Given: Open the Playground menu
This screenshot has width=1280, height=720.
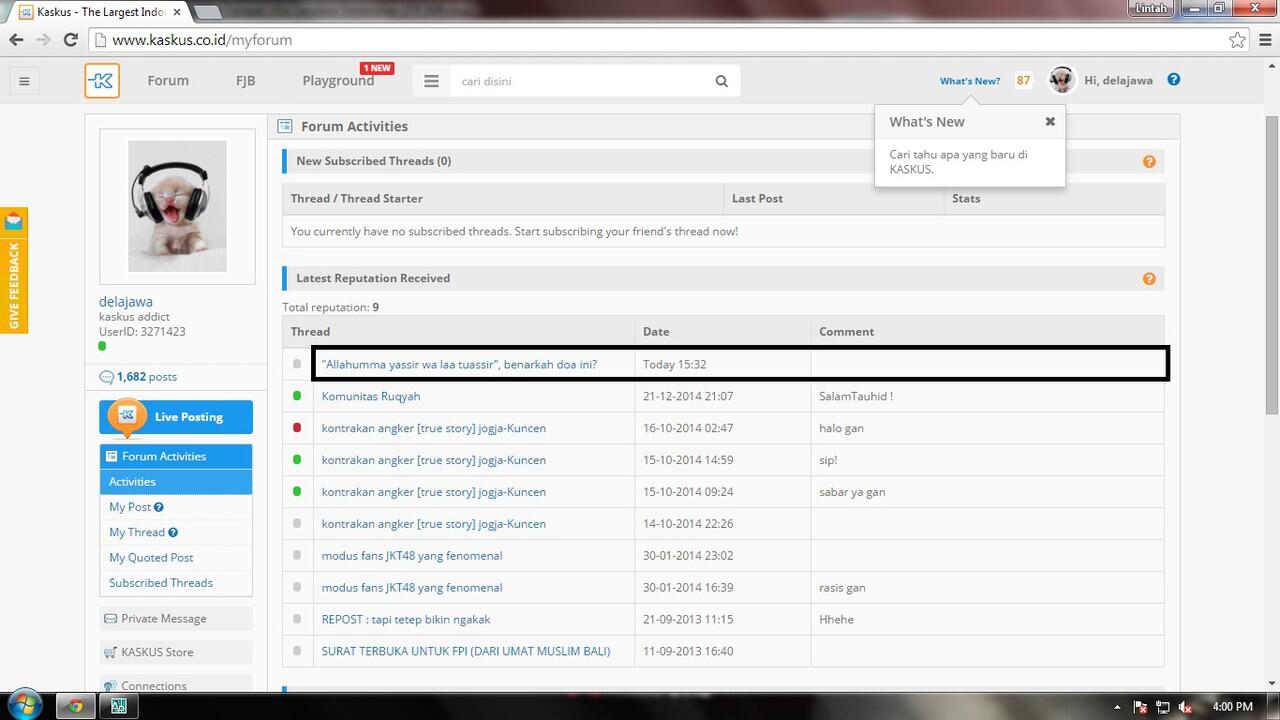Looking at the screenshot, I should [338, 81].
